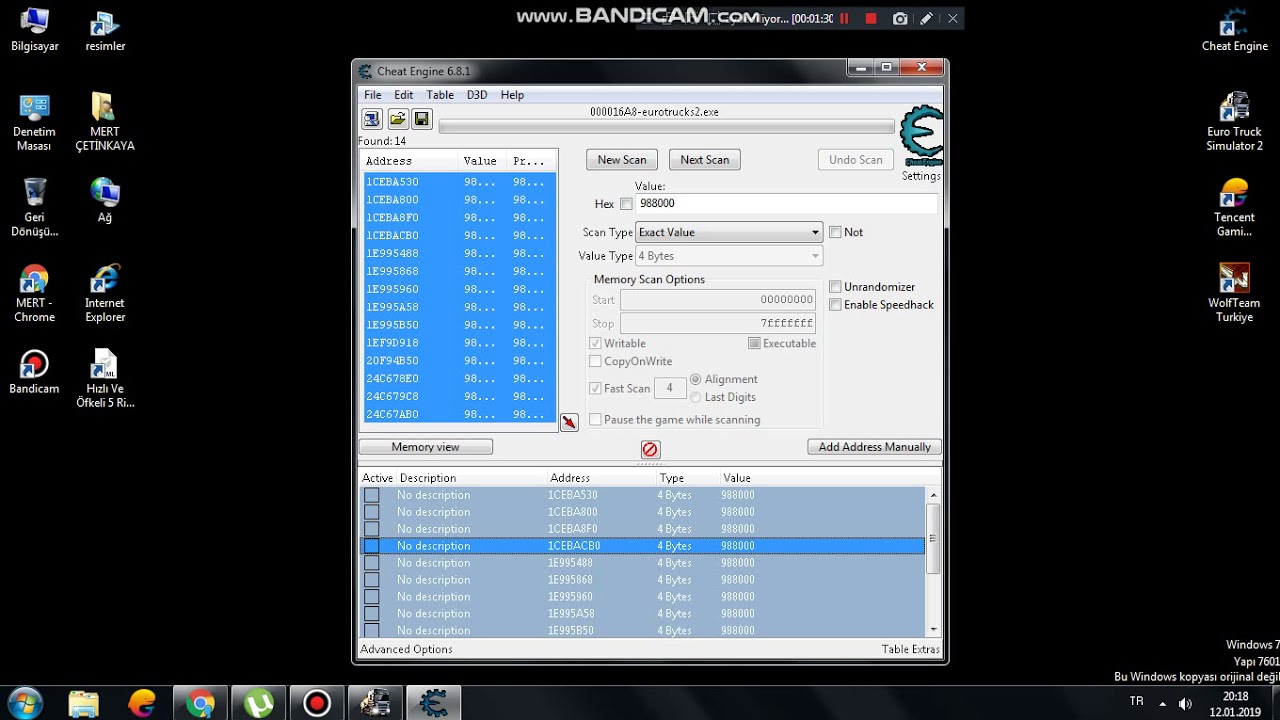Open Internet Explorer desktop icon

pyautogui.click(x=105, y=294)
